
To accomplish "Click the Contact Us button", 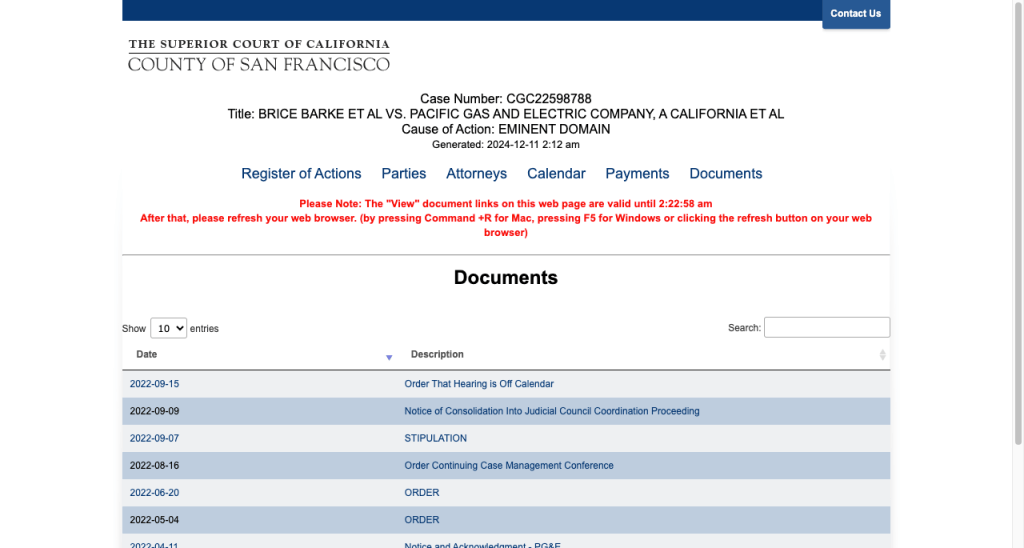I will 855,14.
